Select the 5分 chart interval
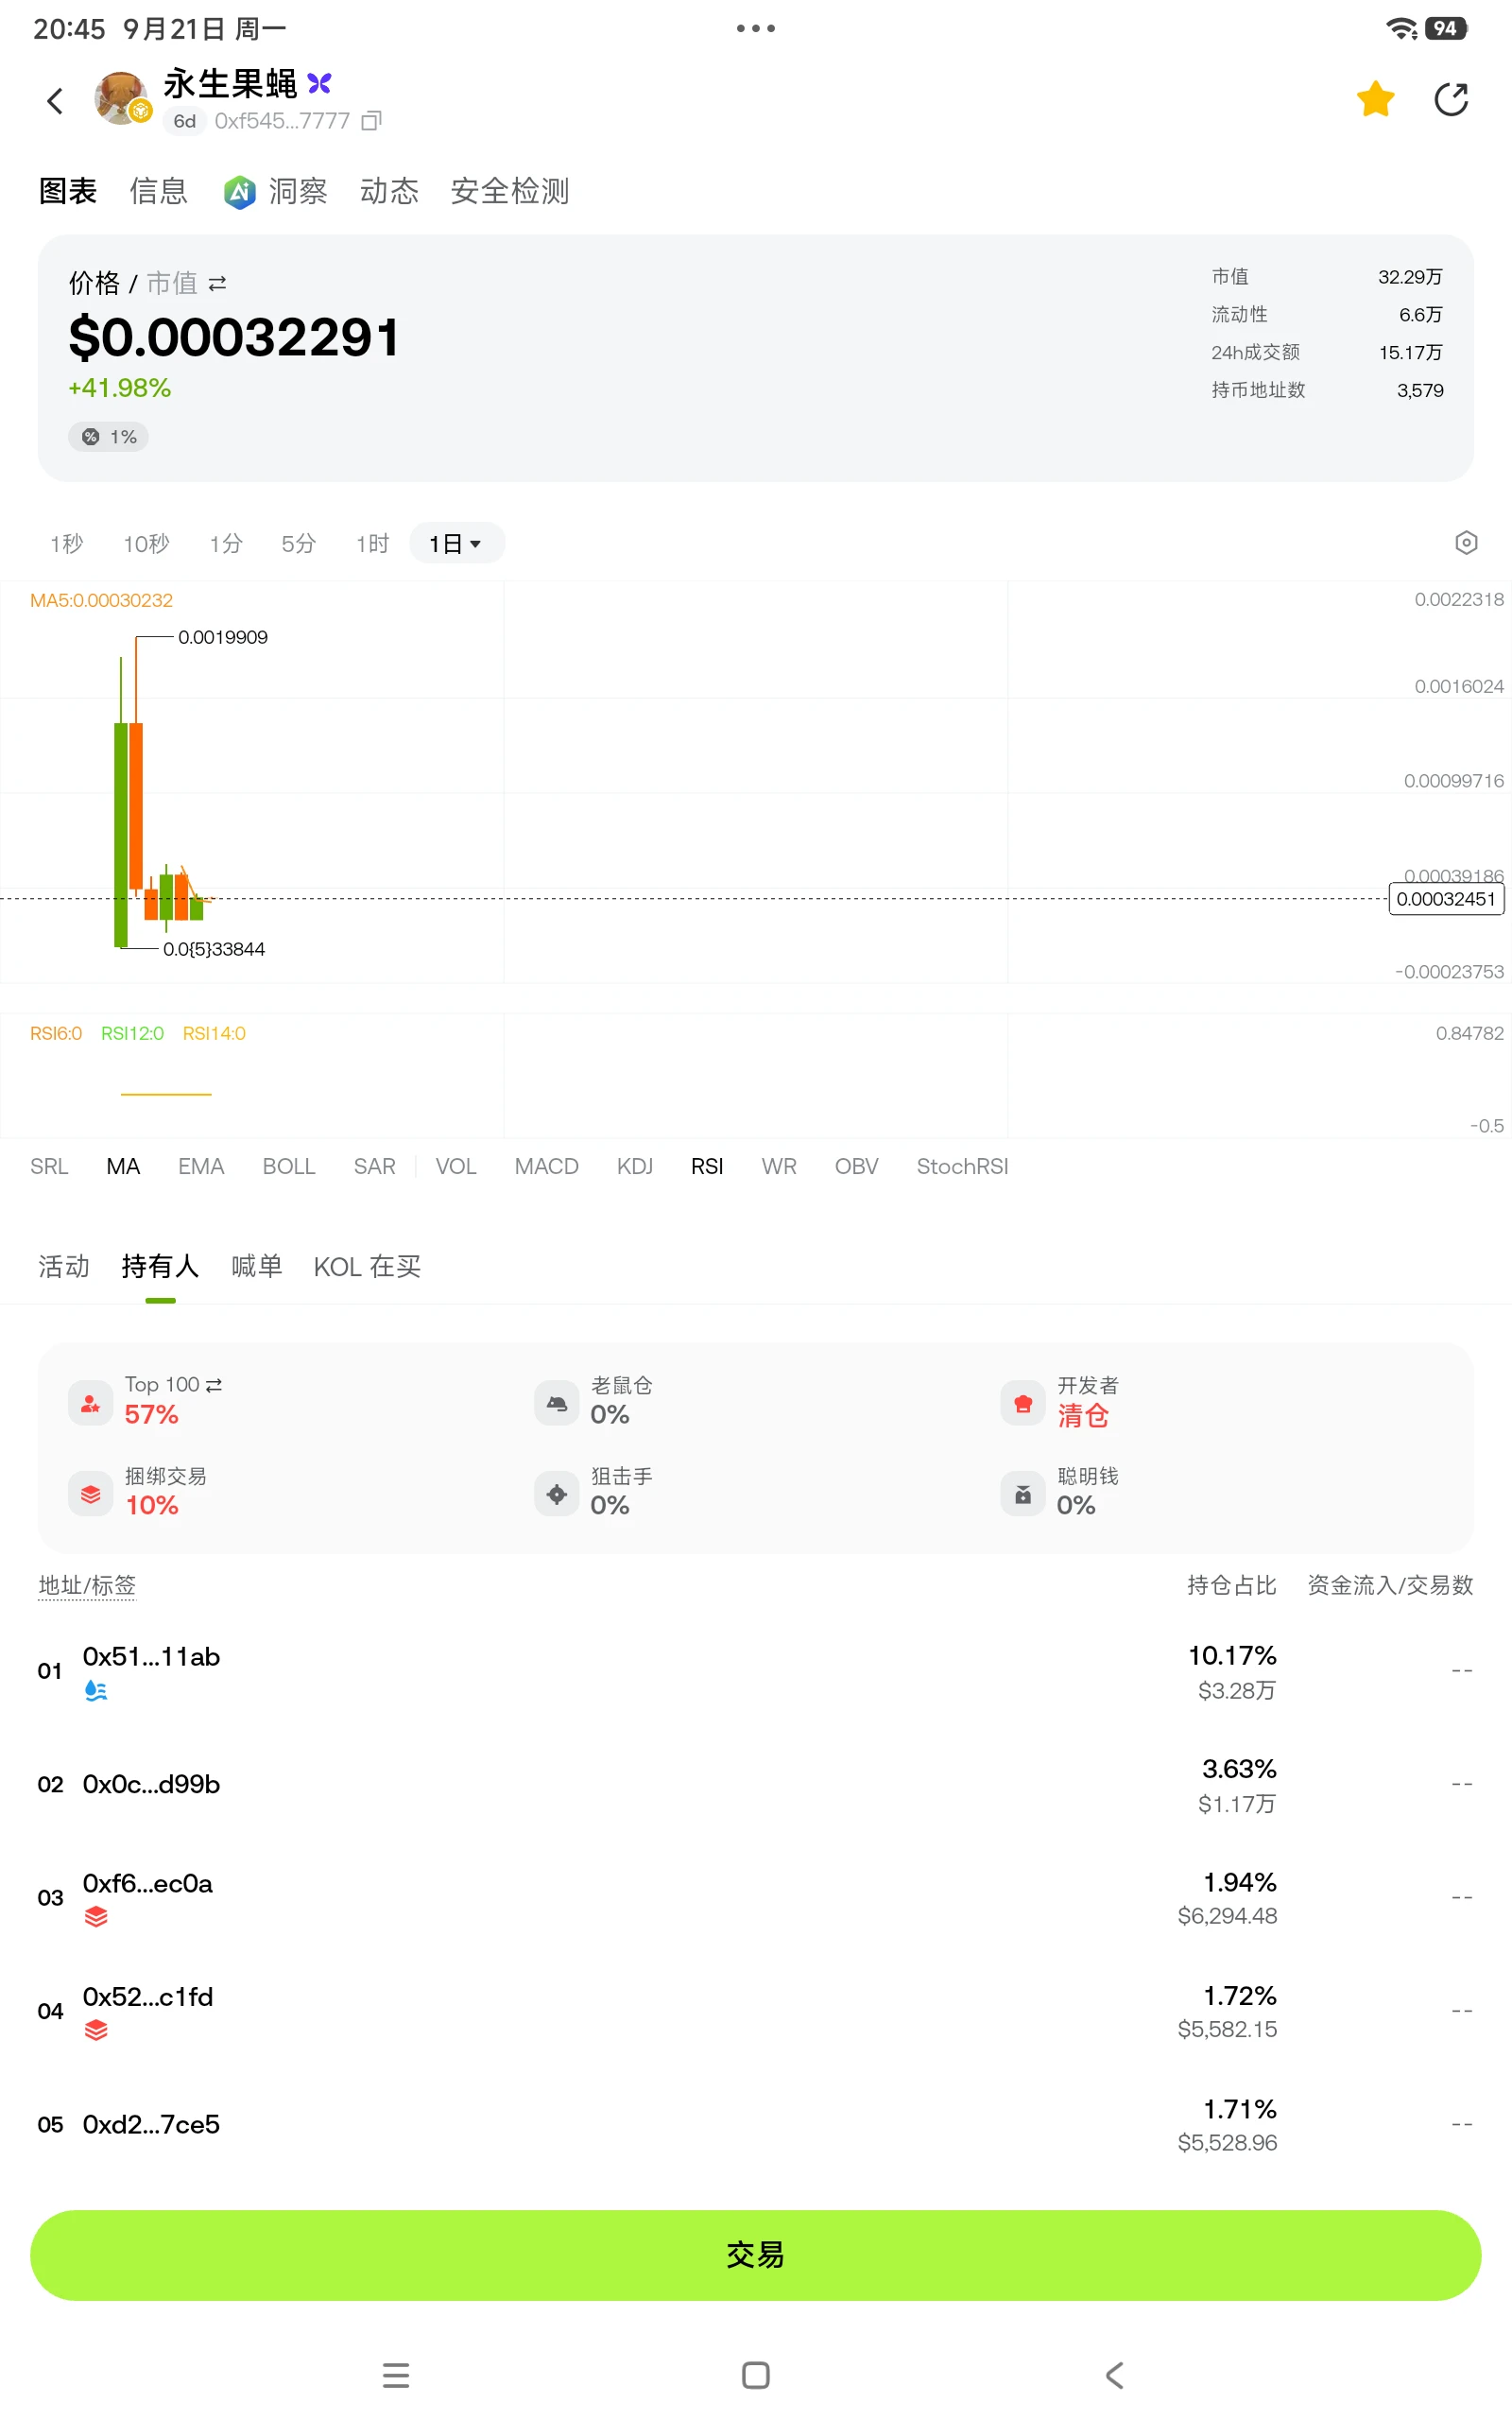 [x=298, y=543]
